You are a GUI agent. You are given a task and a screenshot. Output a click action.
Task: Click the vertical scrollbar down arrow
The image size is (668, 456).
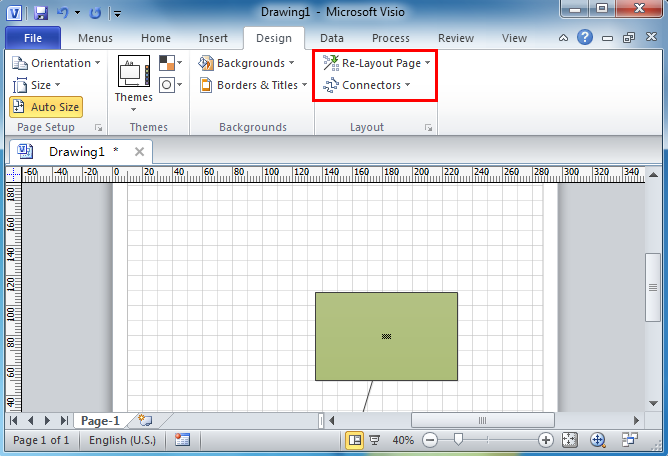click(x=653, y=403)
